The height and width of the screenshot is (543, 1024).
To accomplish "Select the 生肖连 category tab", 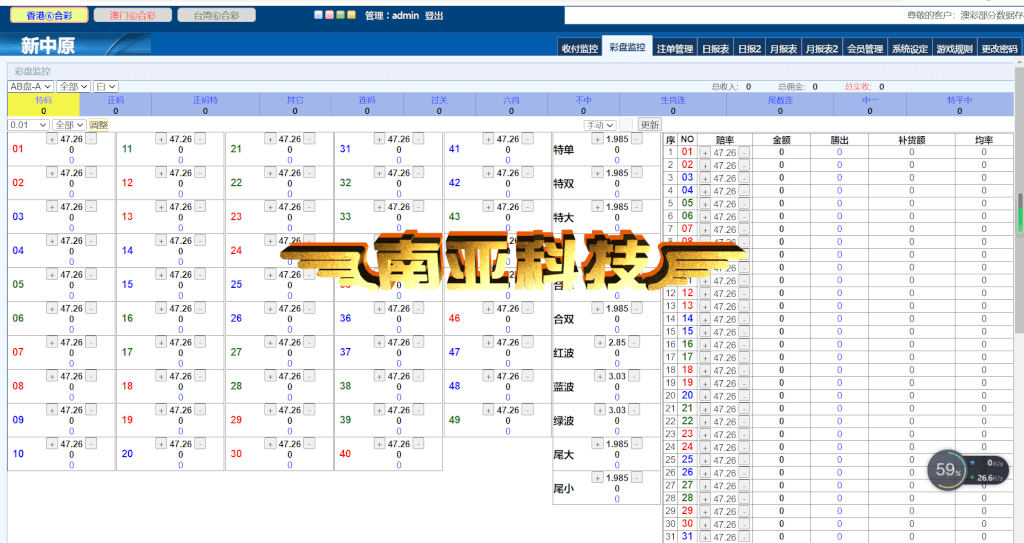I will (673, 105).
